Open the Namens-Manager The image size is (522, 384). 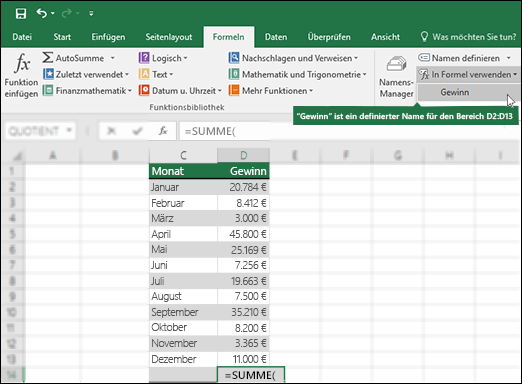(x=396, y=77)
